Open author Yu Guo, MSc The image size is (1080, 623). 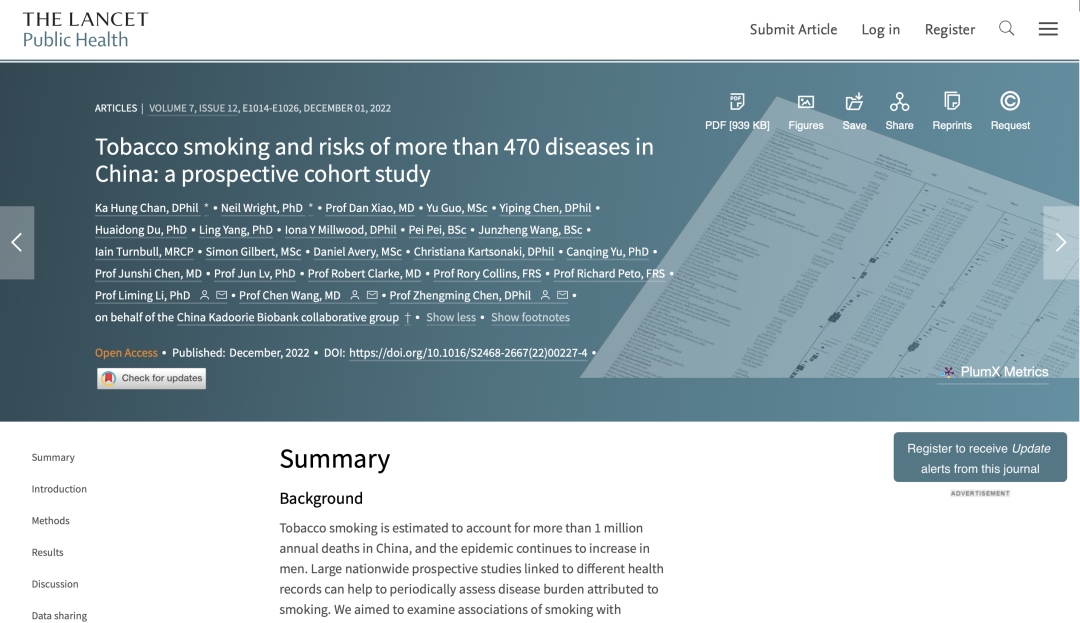pos(457,208)
